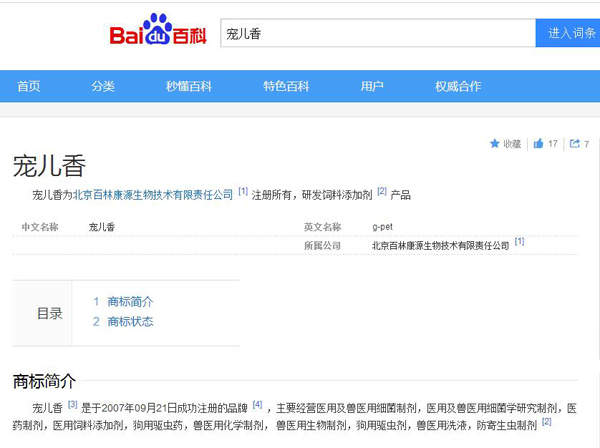Select 用户 in the navigation bar
The width and height of the screenshot is (600, 448).
(372, 86)
